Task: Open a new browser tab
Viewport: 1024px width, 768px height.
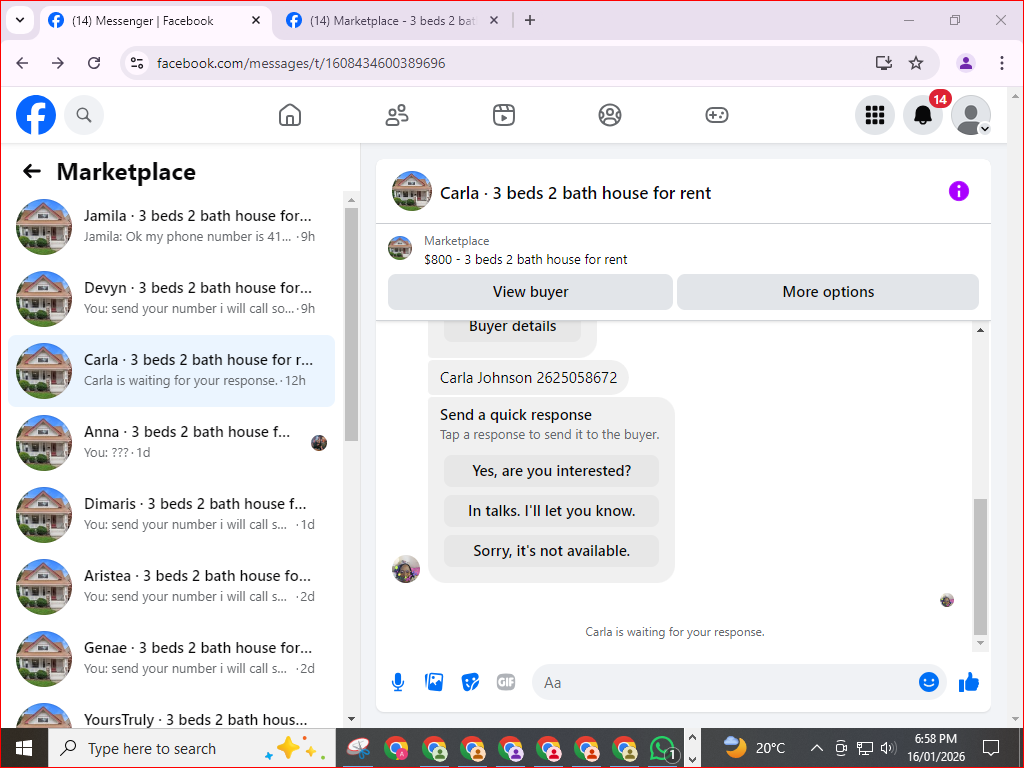Action: 530,21
